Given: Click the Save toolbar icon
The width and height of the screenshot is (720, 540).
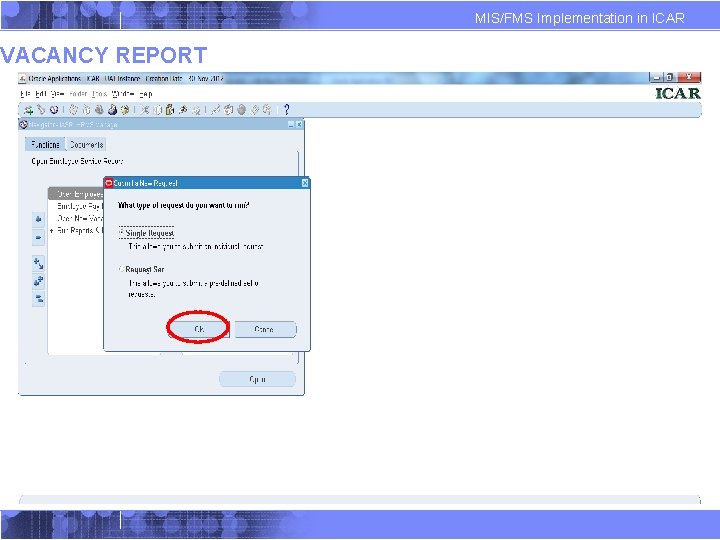Looking at the screenshot, I should coord(73,110).
